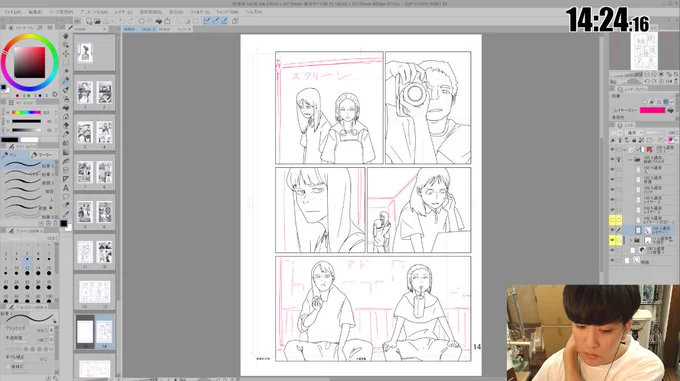Screen dimensions: 680x381
Task: Select the Gradient tool
Action: click(x=65, y=152)
